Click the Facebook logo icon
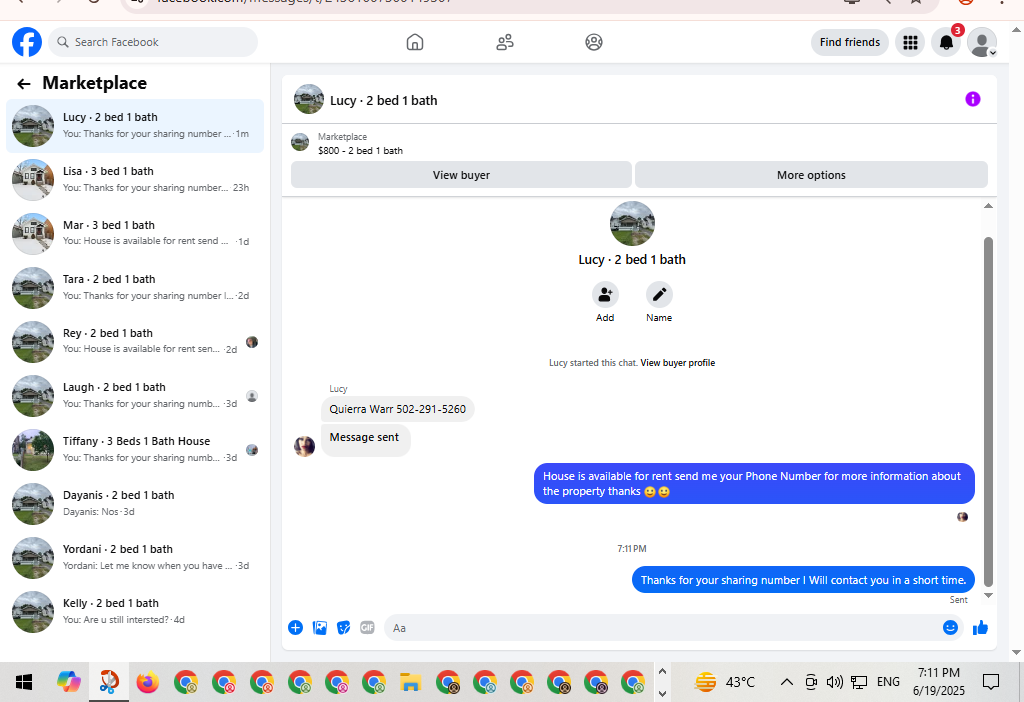The height and width of the screenshot is (702, 1024). point(27,42)
